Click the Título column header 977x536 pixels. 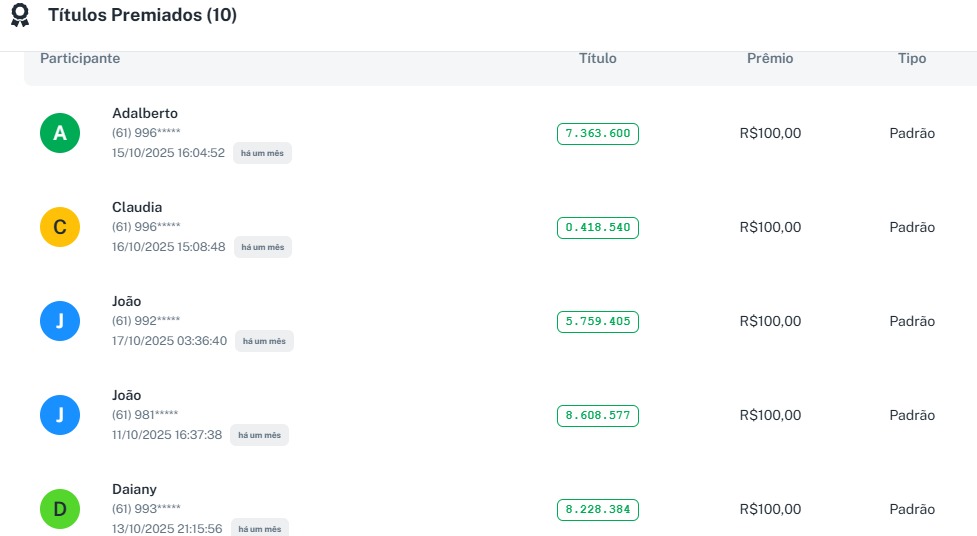(x=598, y=59)
